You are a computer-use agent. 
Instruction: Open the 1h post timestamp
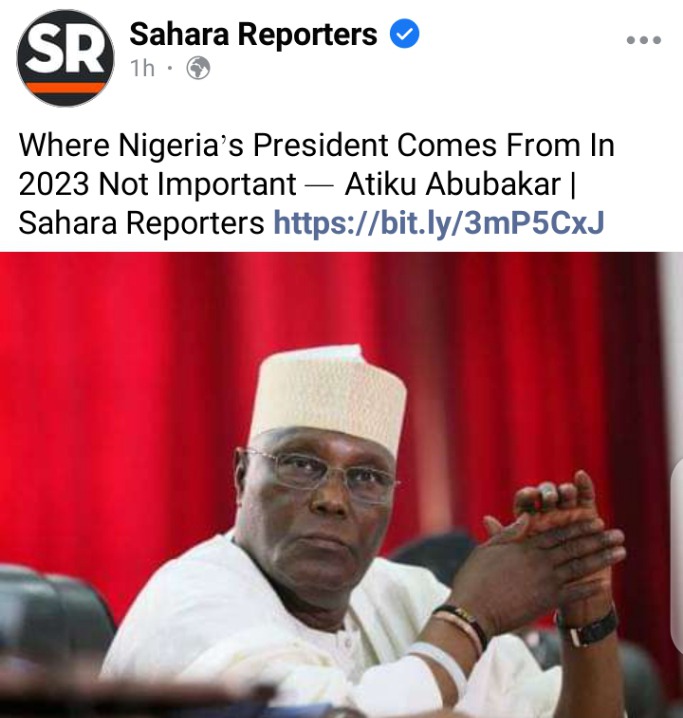142,69
